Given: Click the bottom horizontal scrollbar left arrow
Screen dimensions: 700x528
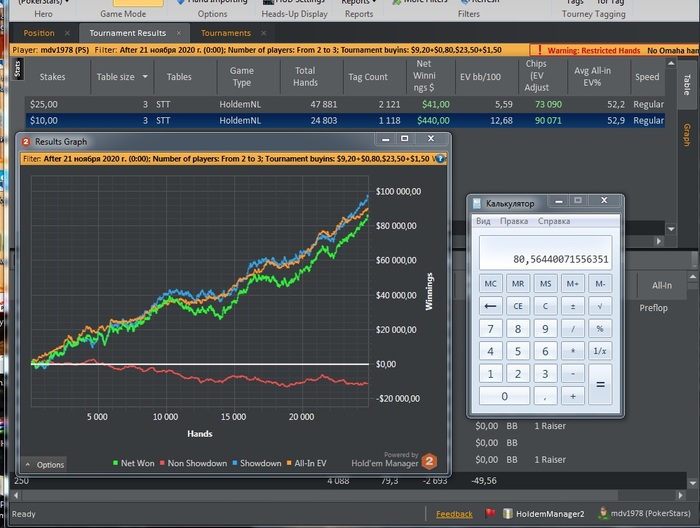Looking at the screenshot, I should [16, 495].
